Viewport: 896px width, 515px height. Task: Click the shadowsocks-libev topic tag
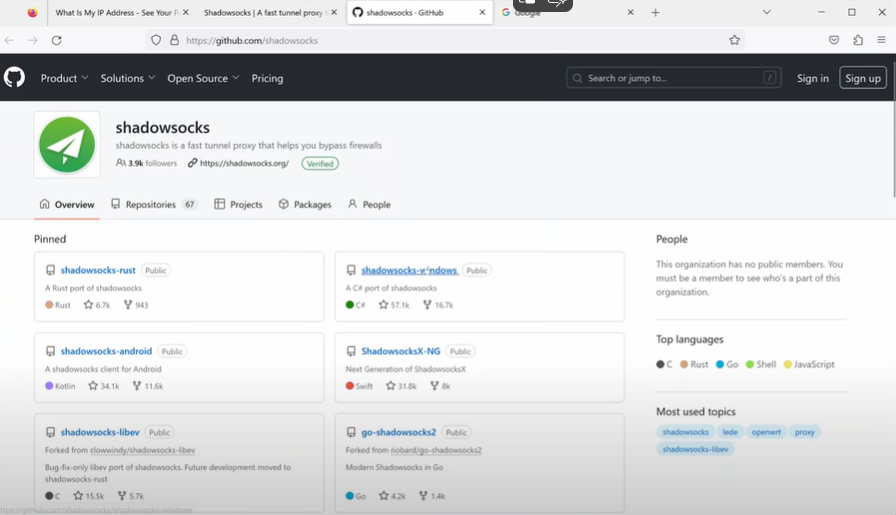[695, 449]
